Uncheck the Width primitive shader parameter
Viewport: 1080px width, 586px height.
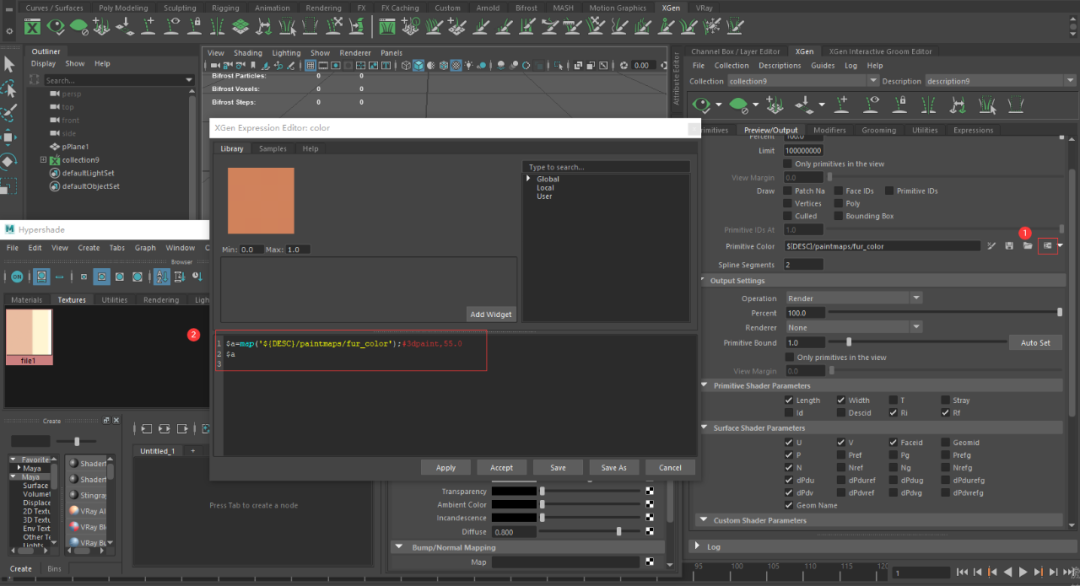coord(841,400)
